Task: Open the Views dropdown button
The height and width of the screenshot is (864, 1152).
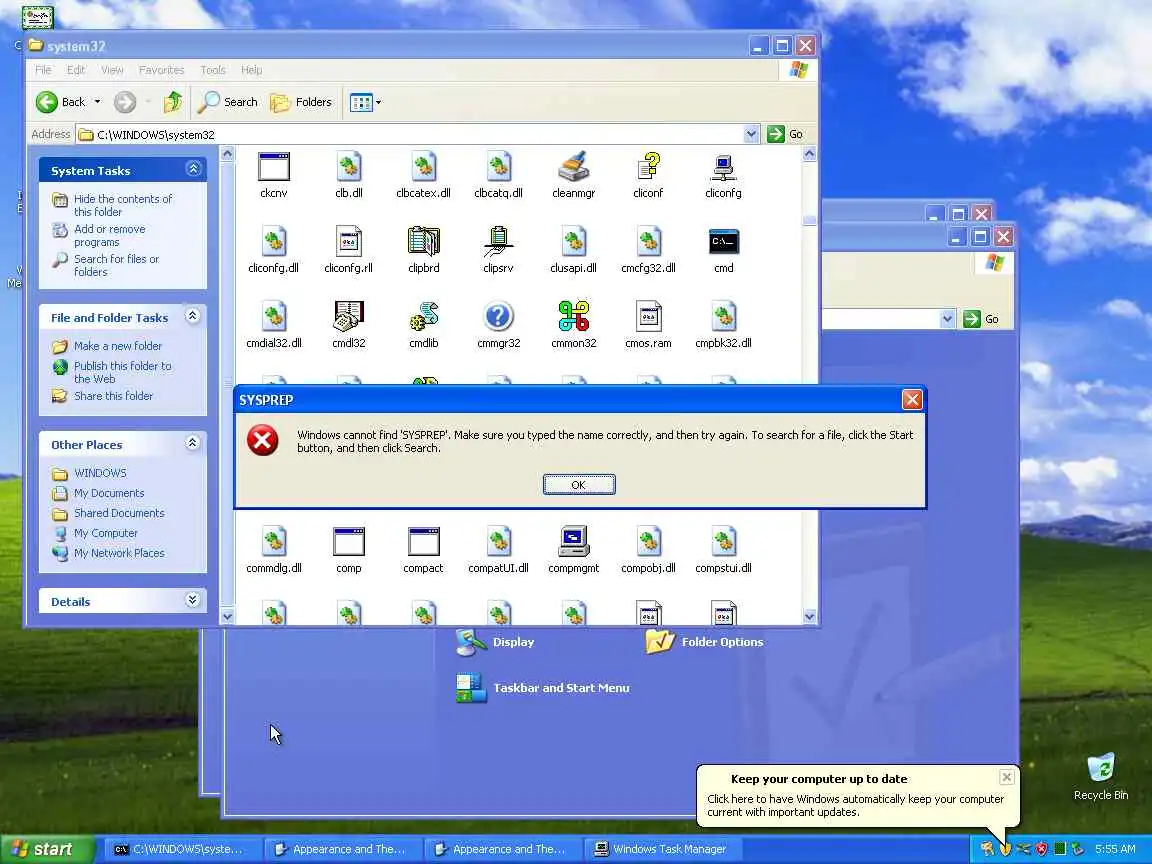Action: coord(365,102)
